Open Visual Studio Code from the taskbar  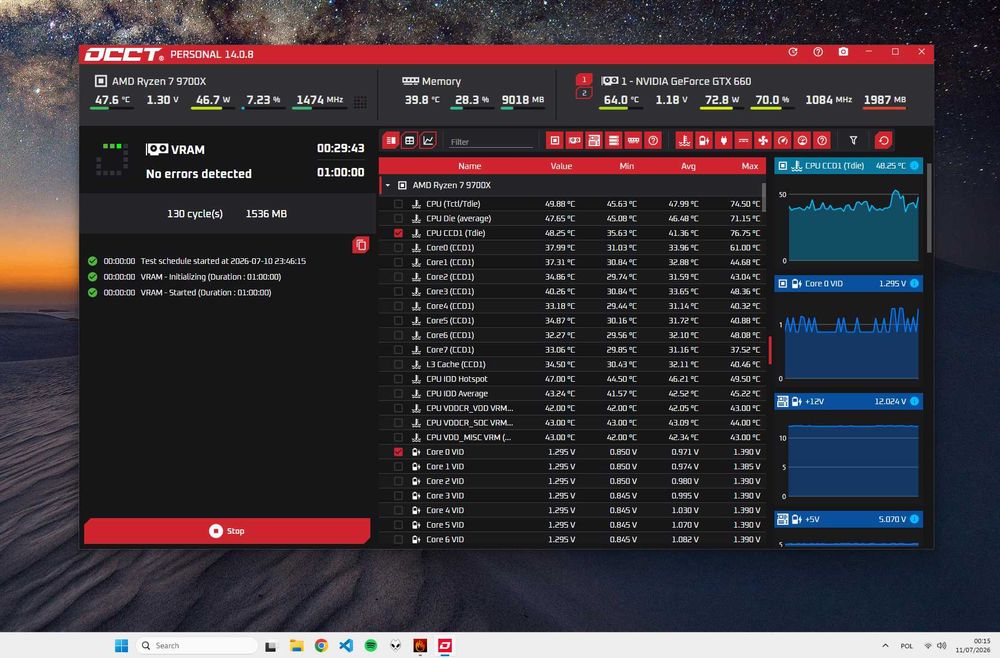pos(346,645)
